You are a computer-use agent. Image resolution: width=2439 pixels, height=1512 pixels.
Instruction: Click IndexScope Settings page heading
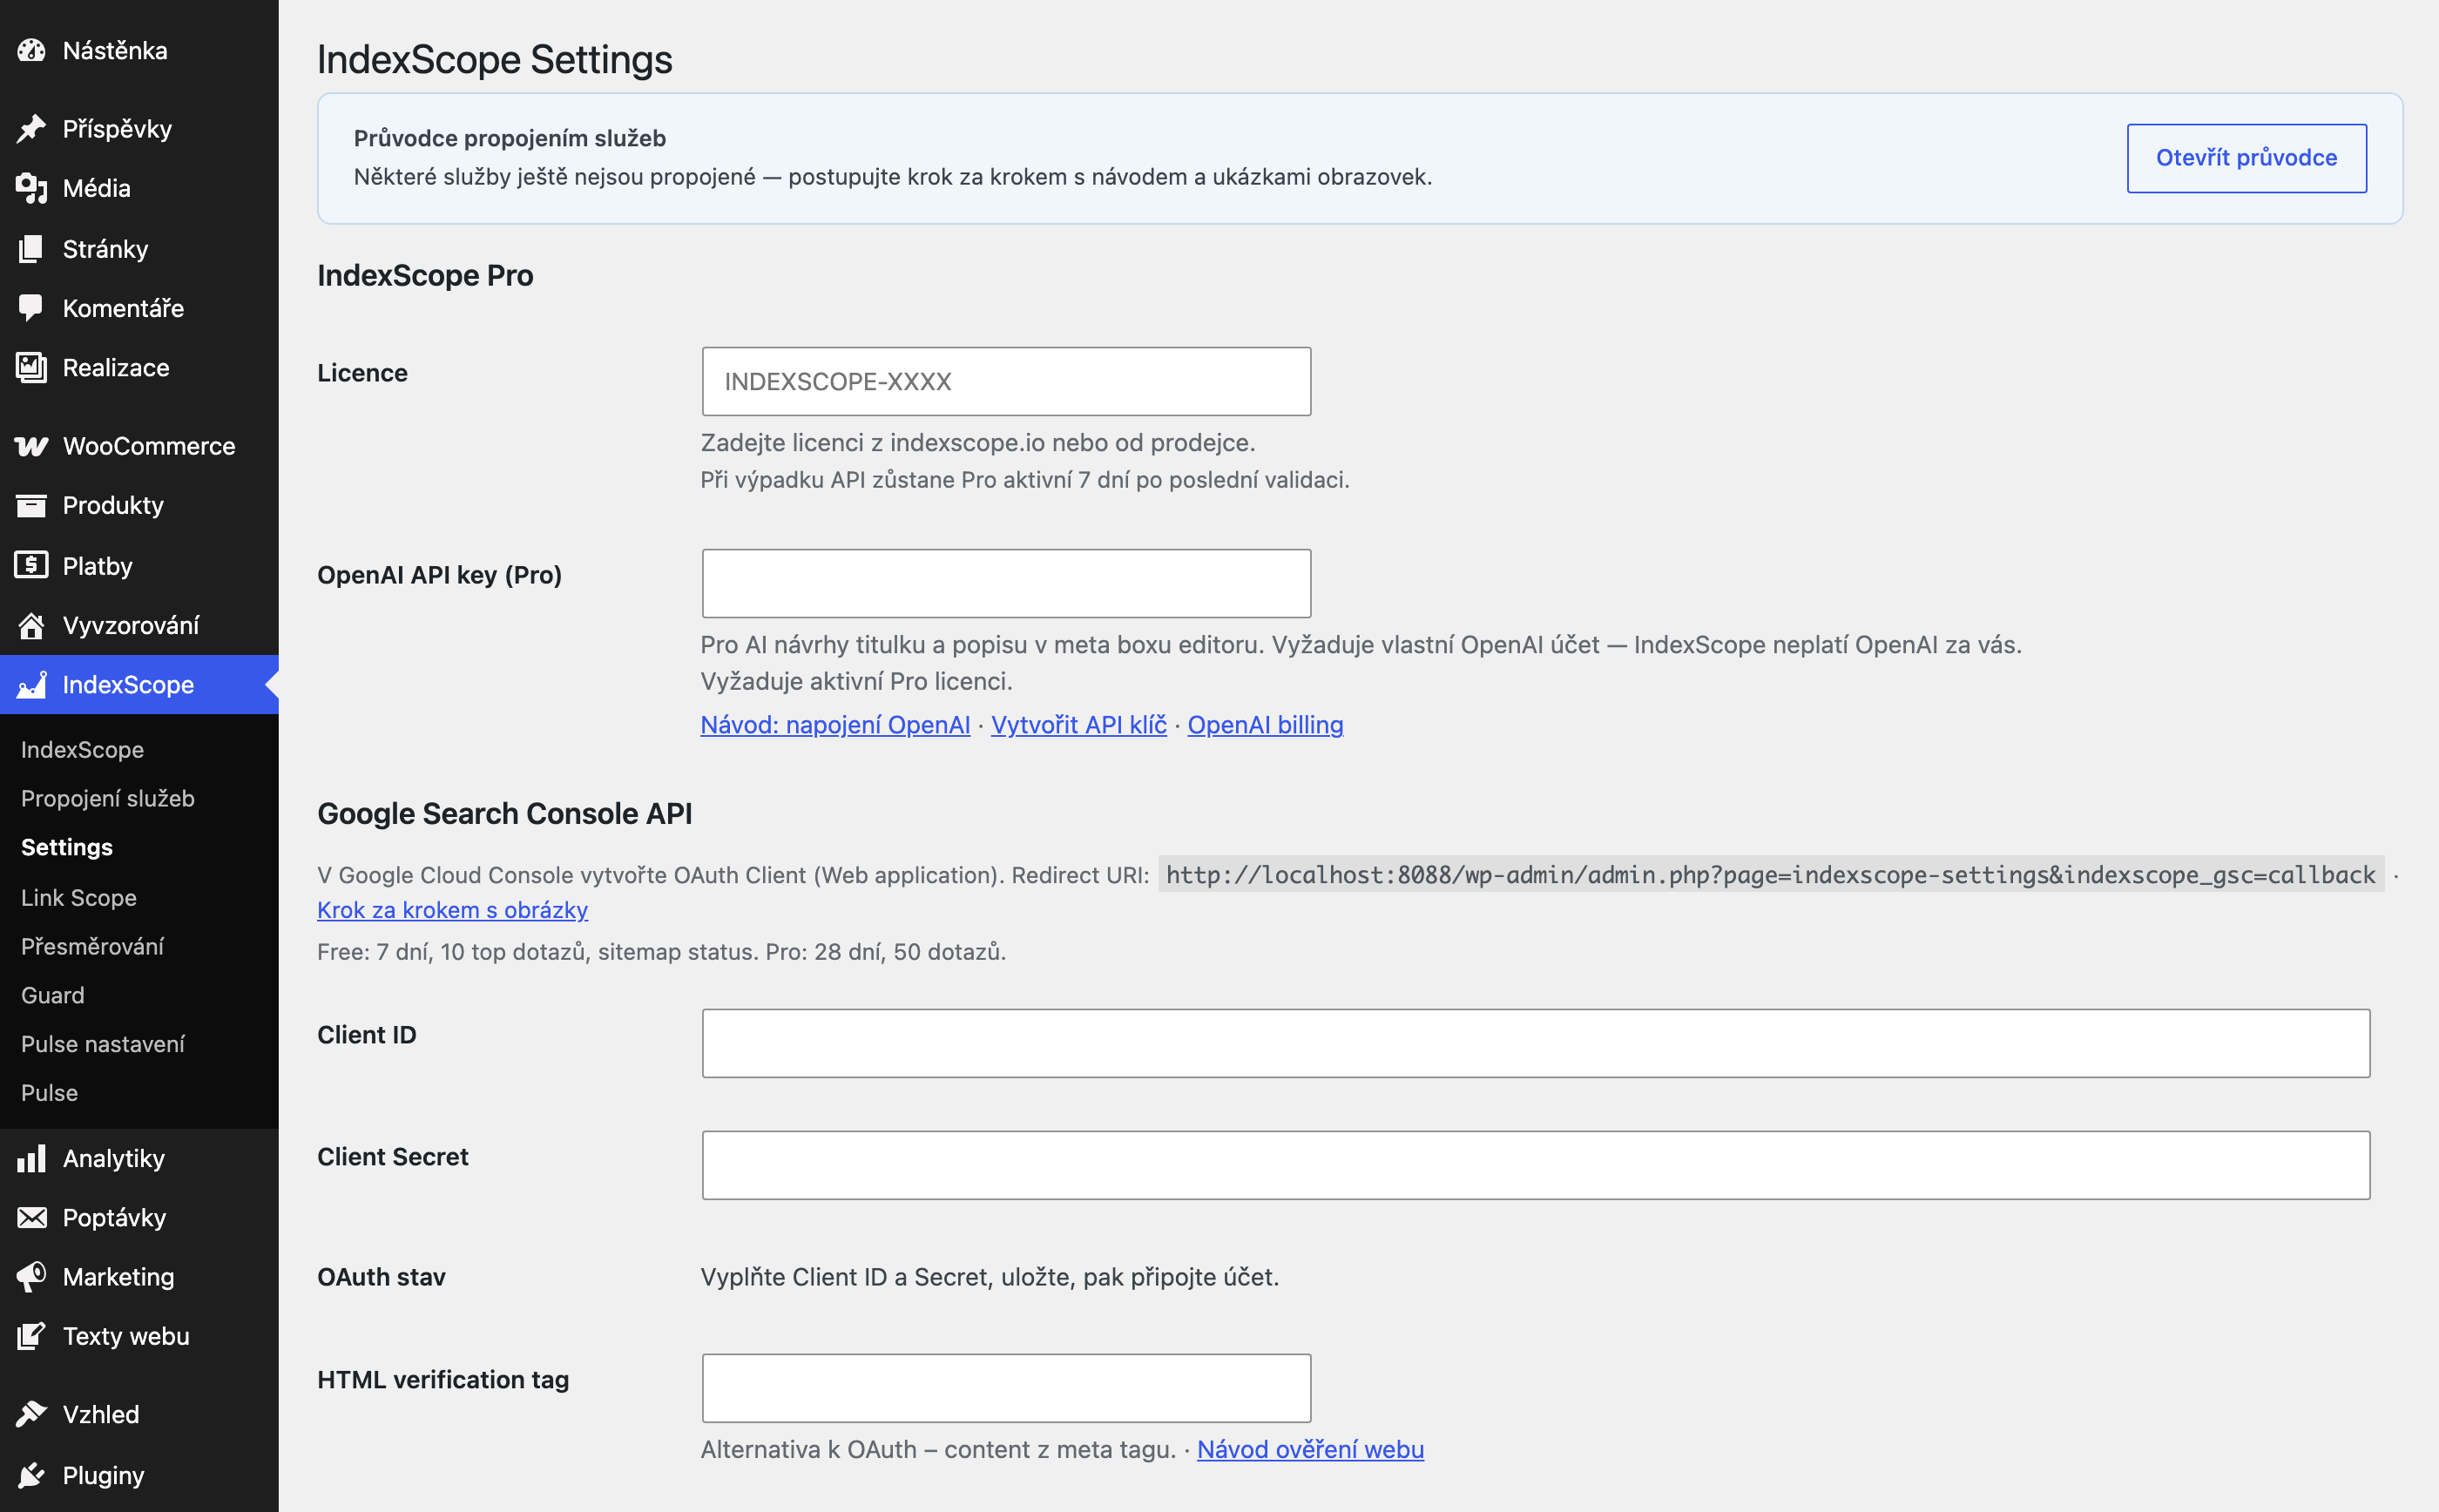pyautogui.click(x=495, y=59)
